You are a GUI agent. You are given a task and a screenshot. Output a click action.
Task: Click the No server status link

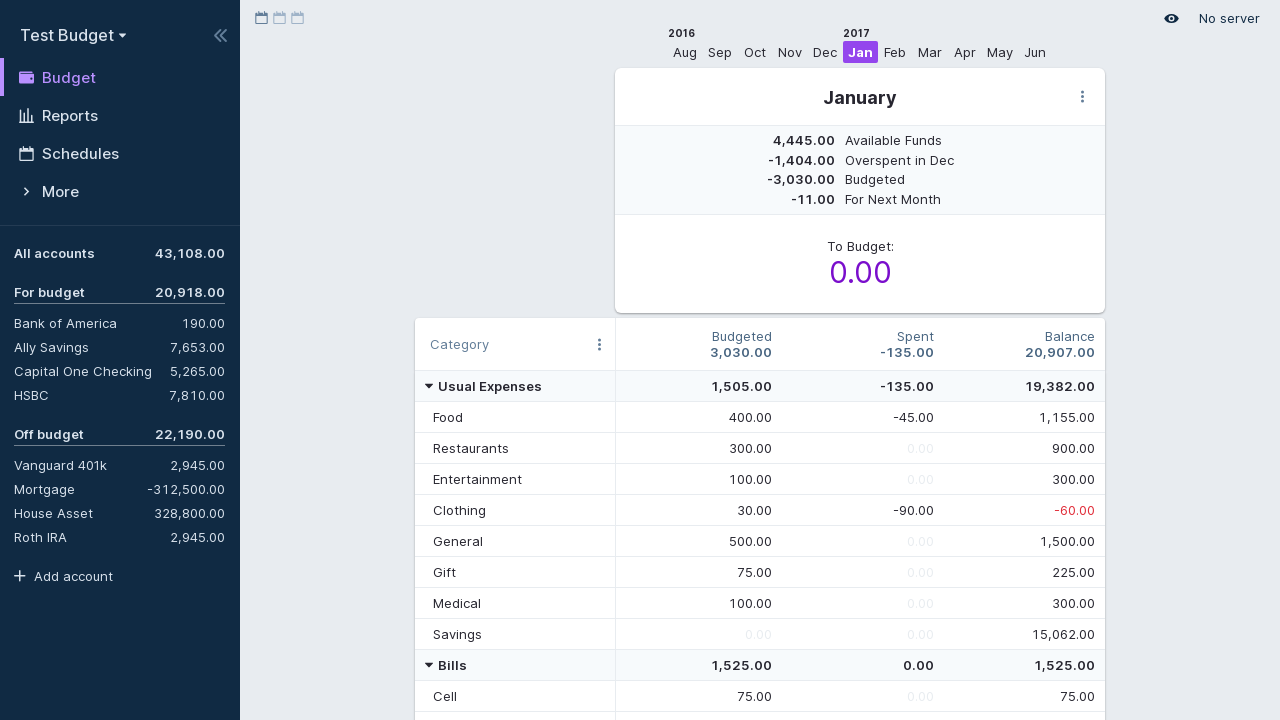1228,18
